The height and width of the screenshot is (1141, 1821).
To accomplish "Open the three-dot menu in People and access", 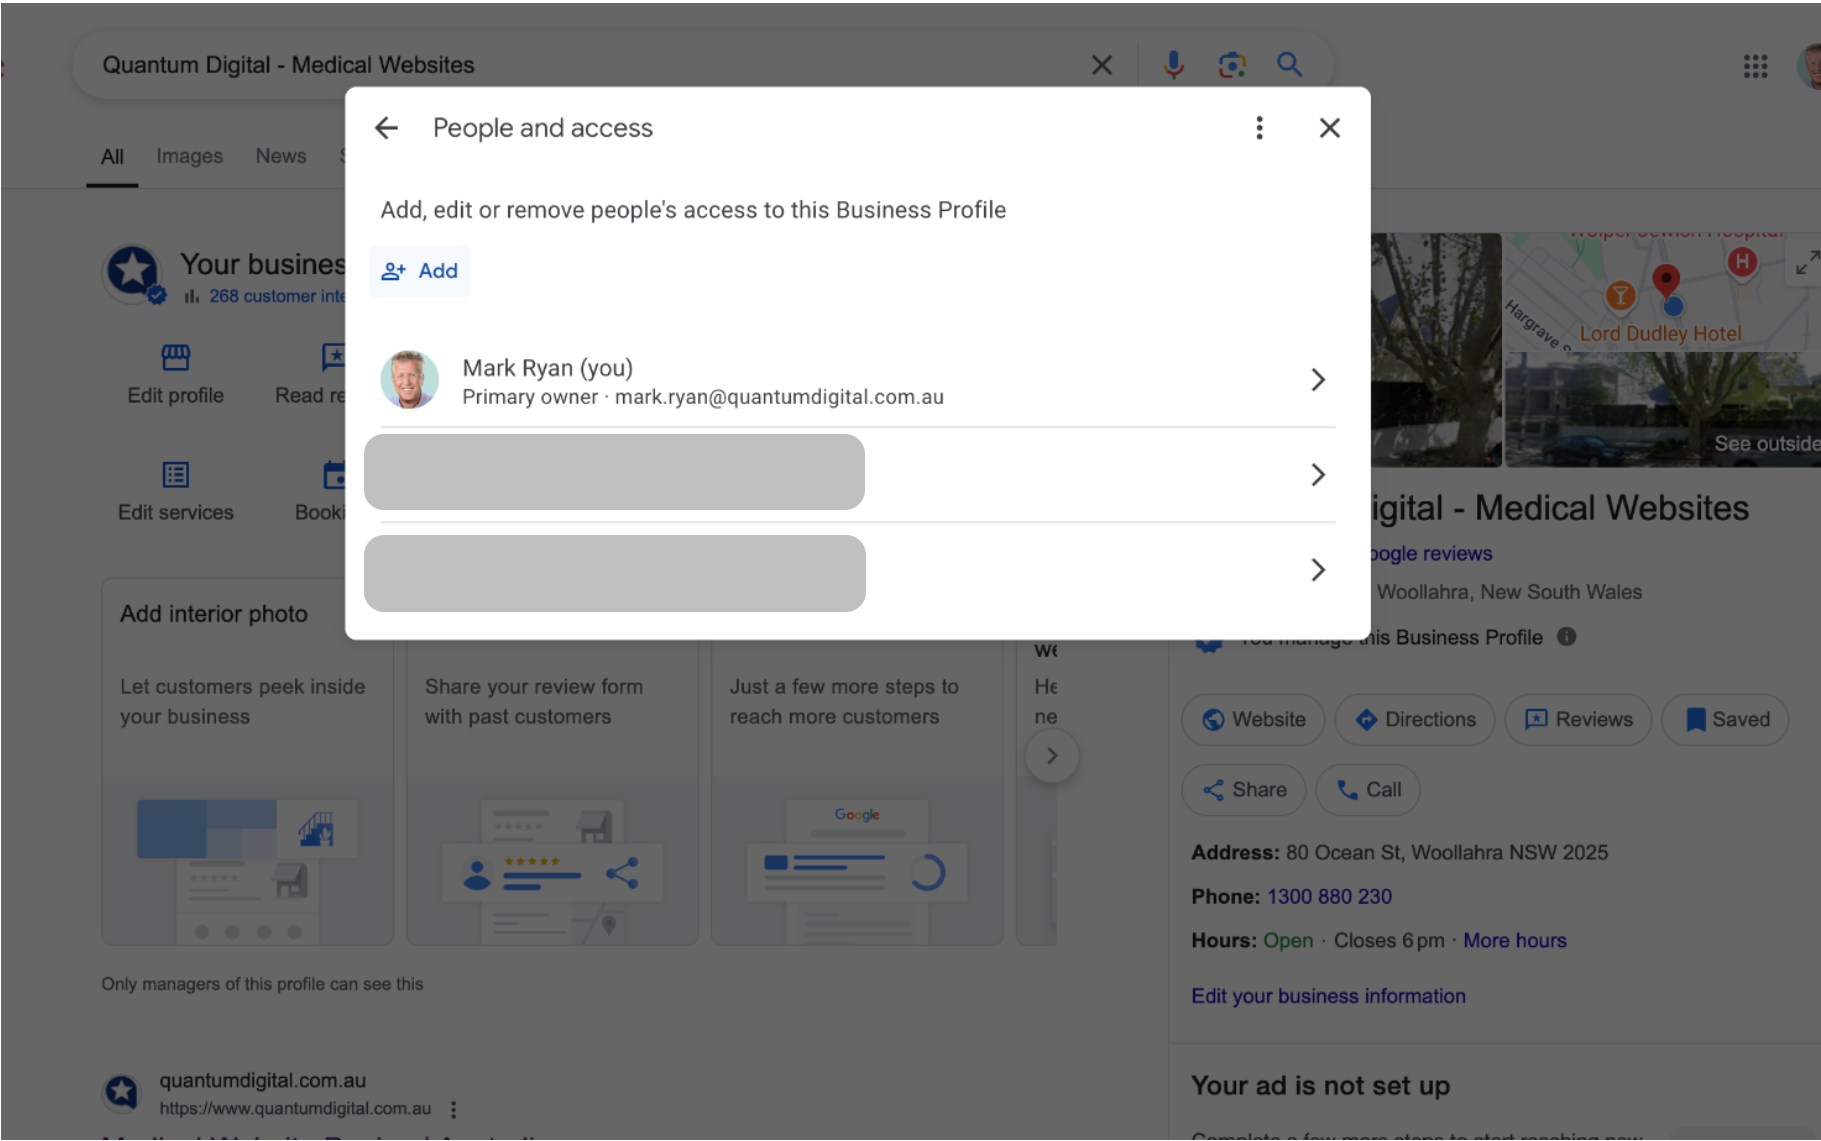I will 1259,128.
